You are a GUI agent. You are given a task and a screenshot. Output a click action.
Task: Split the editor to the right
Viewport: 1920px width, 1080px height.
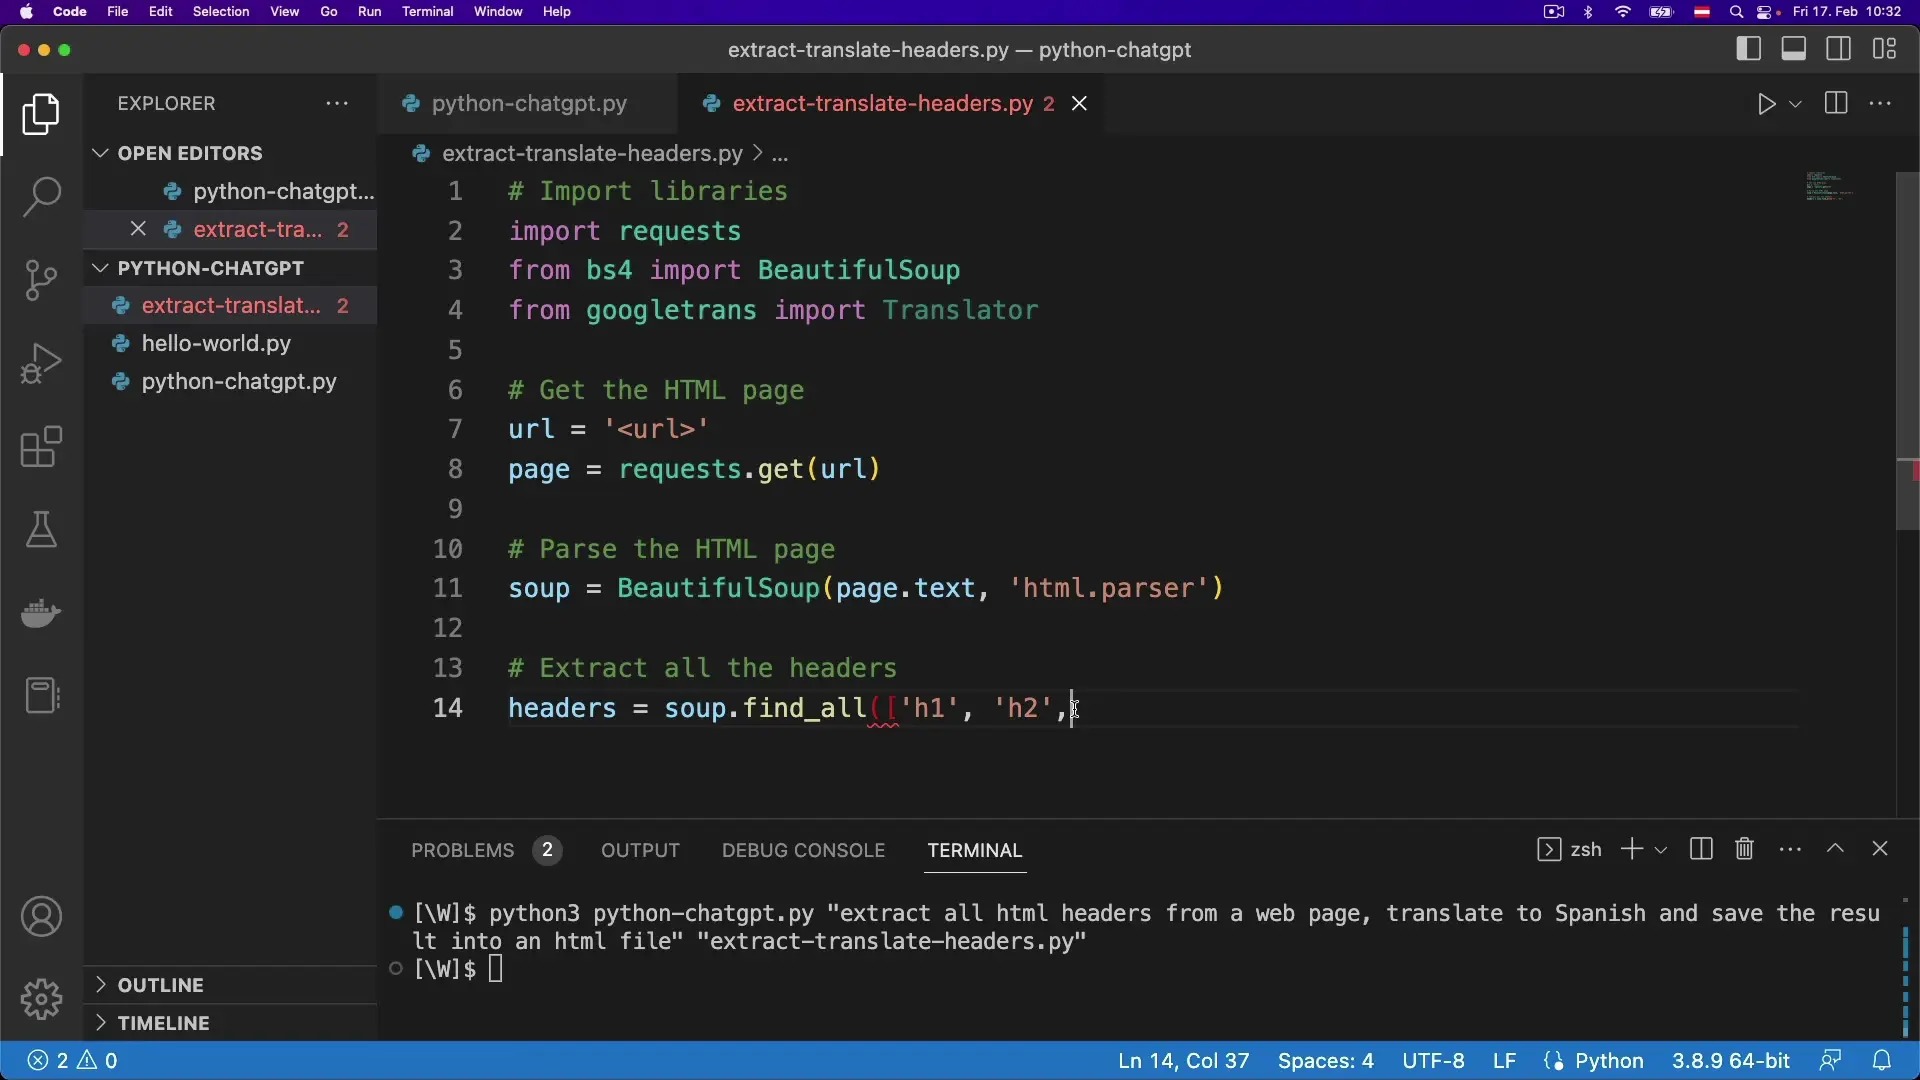1836,104
